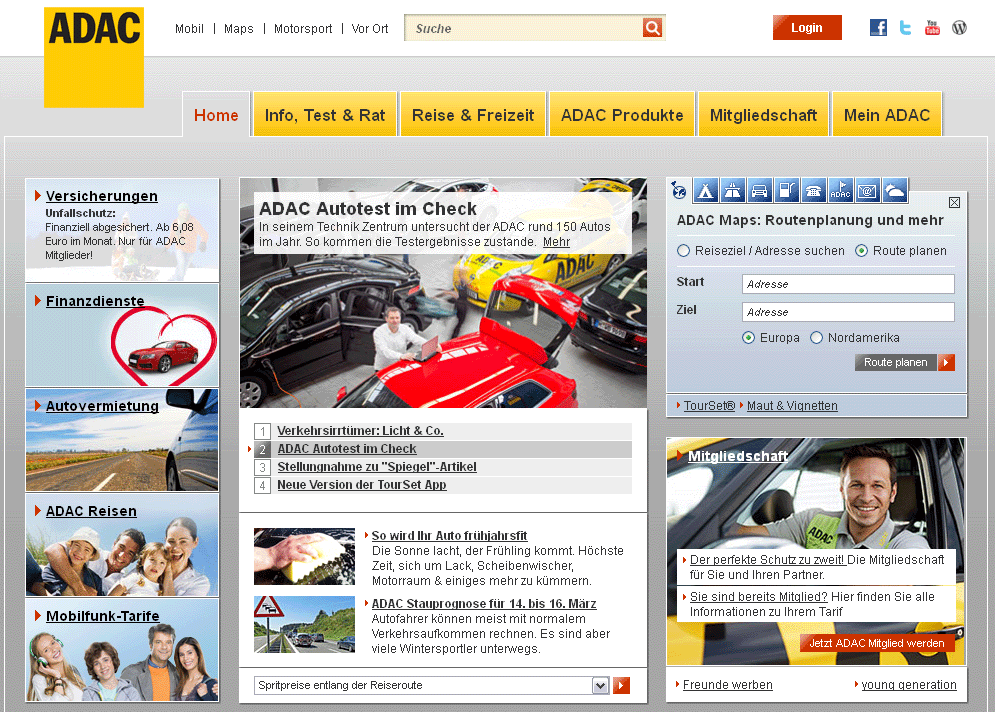Open TourSet link
The image size is (995, 712).
[709, 405]
